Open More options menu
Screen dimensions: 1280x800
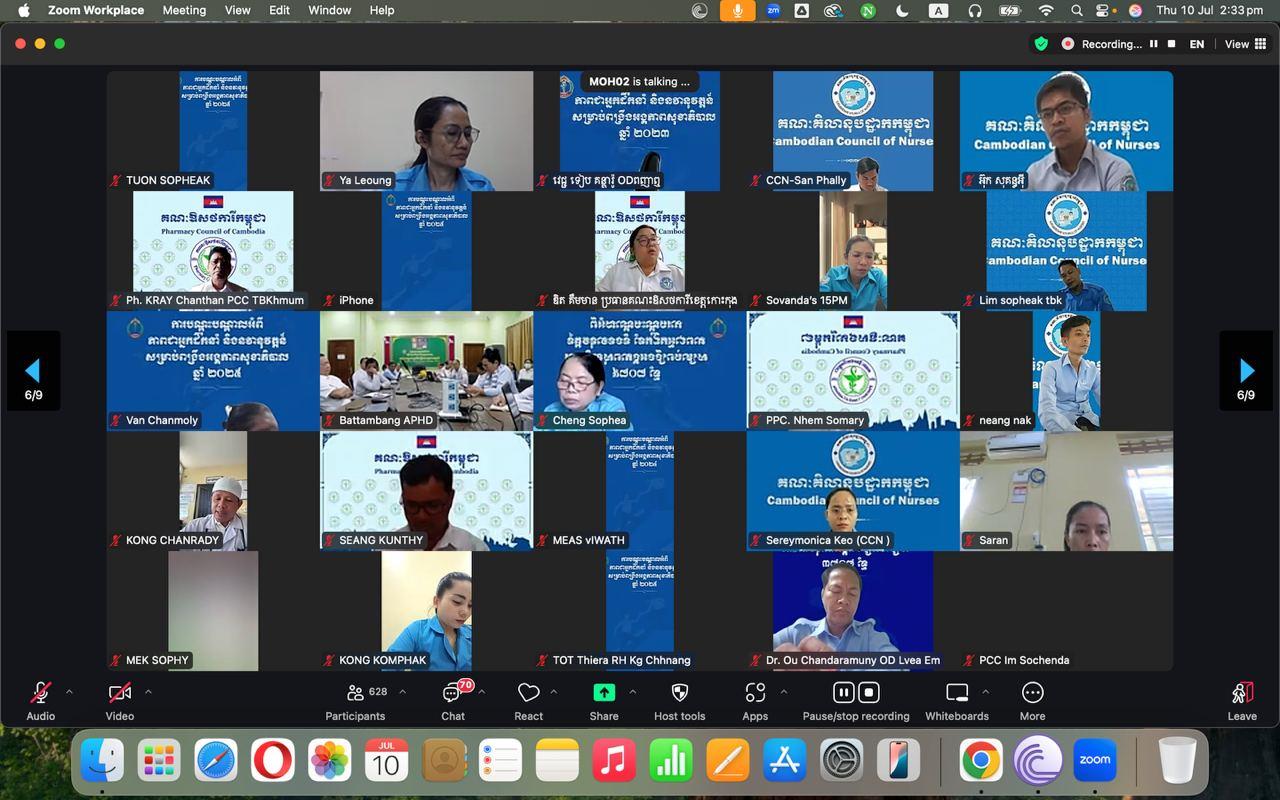1032,700
